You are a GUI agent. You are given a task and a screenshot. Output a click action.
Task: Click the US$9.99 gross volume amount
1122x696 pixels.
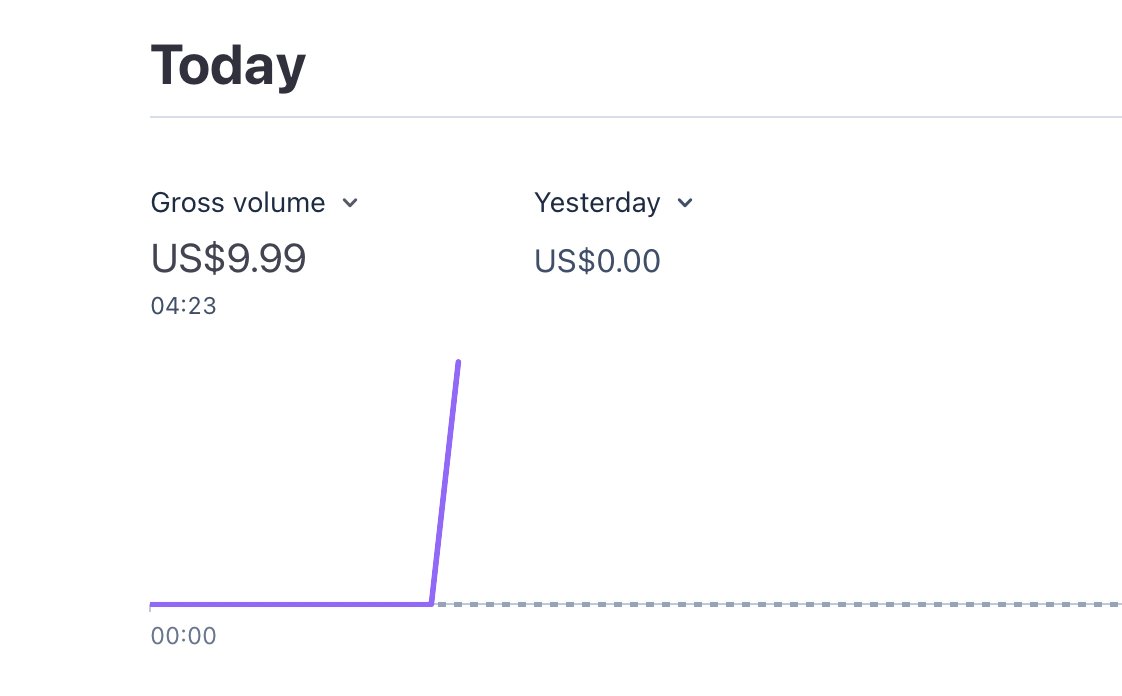tap(228, 258)
